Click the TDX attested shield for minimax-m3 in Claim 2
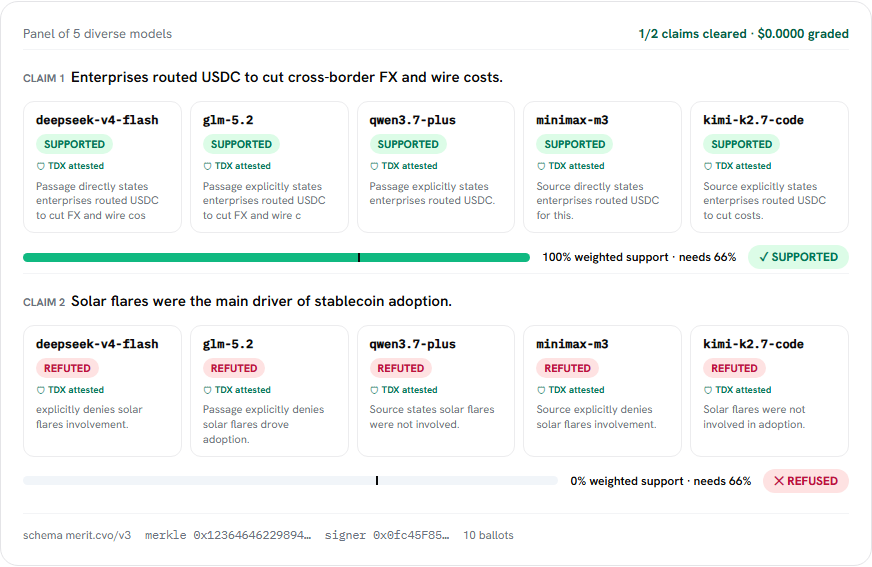Image resolution: width=872 pixels, height=567 pixels. pyautogui.click(x=541, y=390)
